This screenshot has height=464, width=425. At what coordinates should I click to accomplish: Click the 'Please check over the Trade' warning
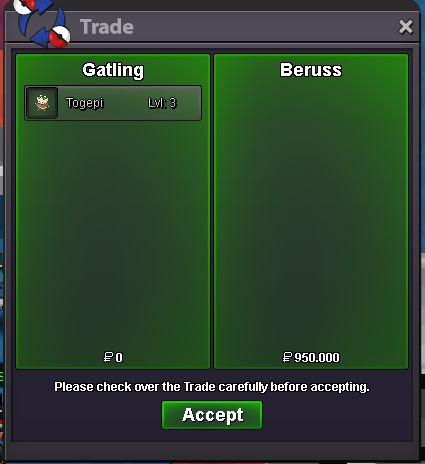(212, 387)
